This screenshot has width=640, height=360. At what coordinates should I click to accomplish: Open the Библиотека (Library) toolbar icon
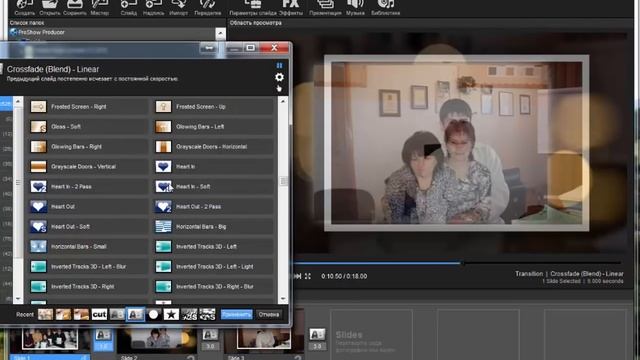pos(385,6)
